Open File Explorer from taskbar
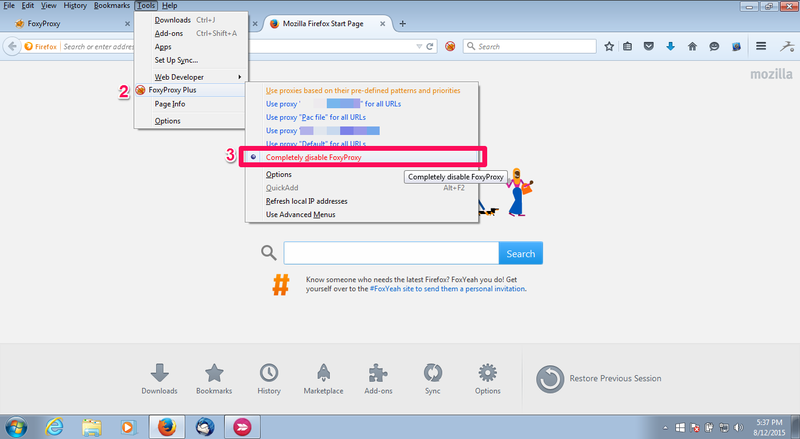The image size is (800, 439). click(x=91, y=427)
